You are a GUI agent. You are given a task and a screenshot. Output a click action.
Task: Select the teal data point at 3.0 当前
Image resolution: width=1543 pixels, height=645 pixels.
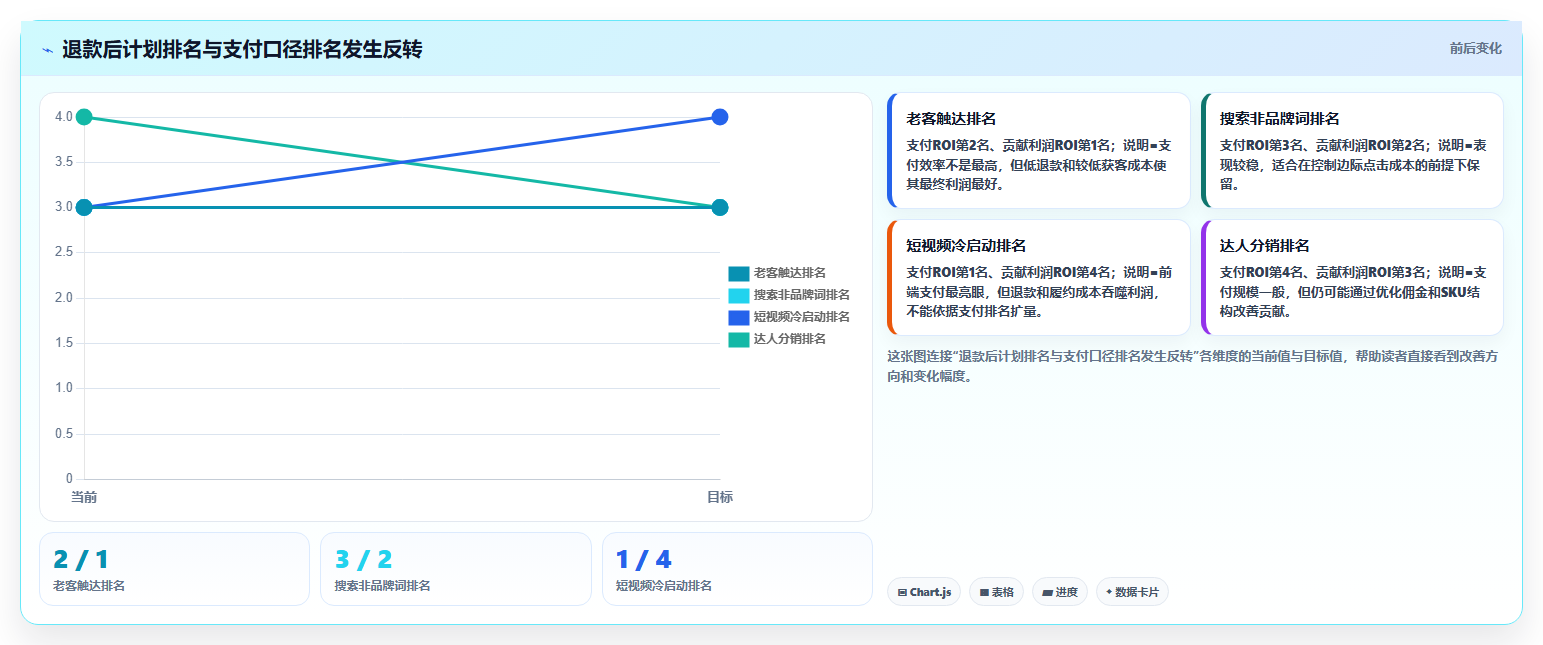(84, 207)
